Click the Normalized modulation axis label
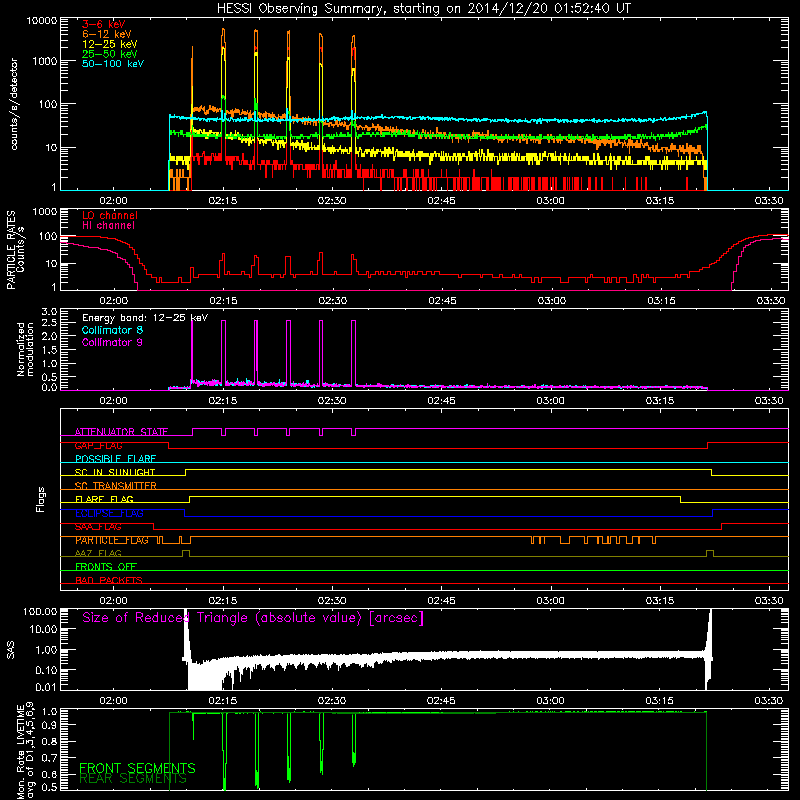 [x=25, y=349]
